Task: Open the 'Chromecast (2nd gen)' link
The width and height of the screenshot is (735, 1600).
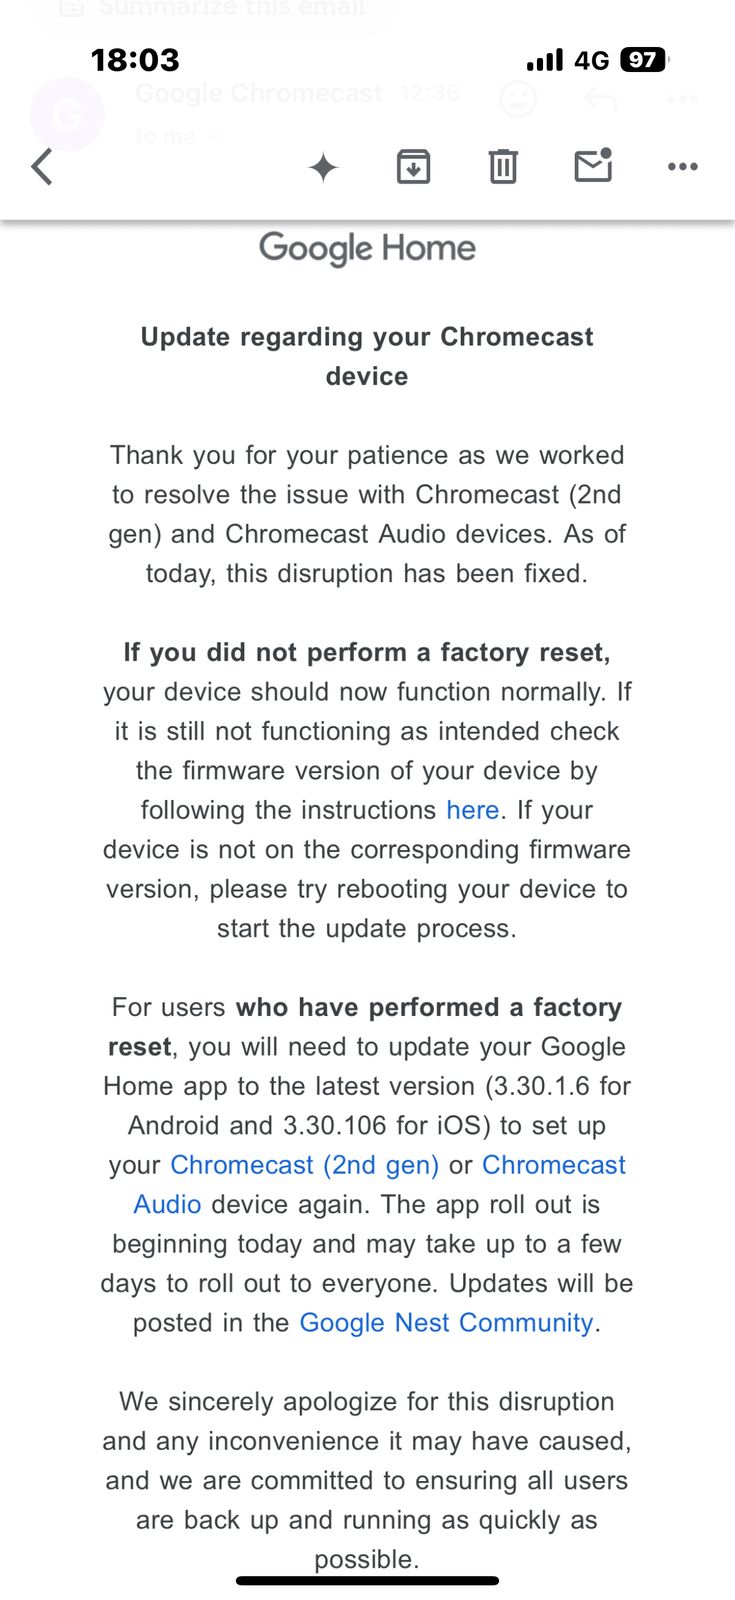Action: pyautogui.click(x=305, y=1165)
